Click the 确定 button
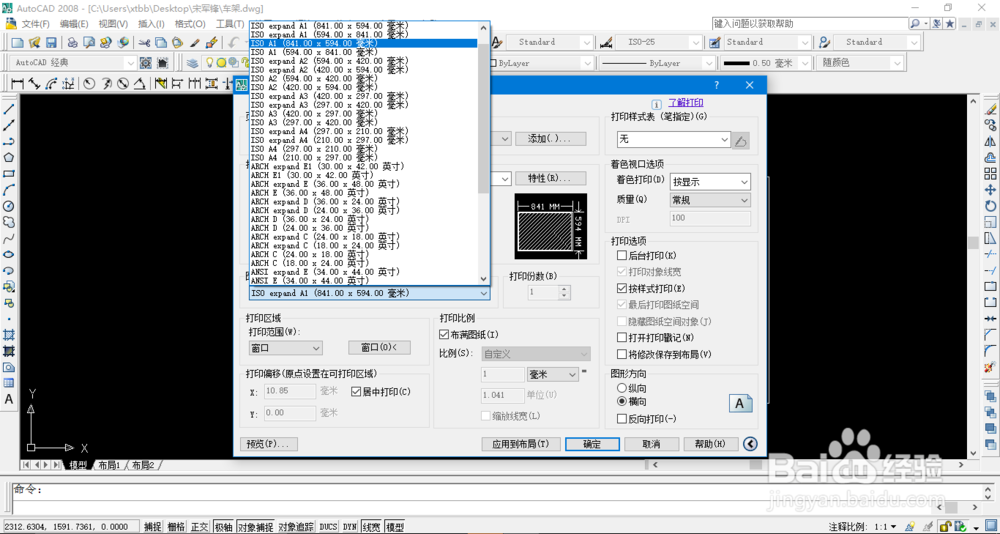This screenshot has height=534, width=1000. [x=592, y=444]
